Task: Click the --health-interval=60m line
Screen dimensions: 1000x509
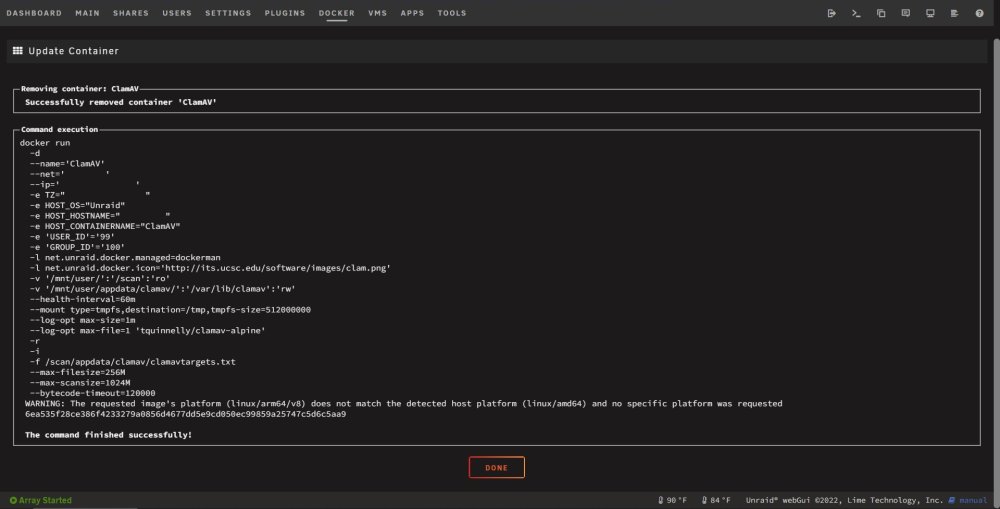Action: pyautogui.click(x=82, y=299)
